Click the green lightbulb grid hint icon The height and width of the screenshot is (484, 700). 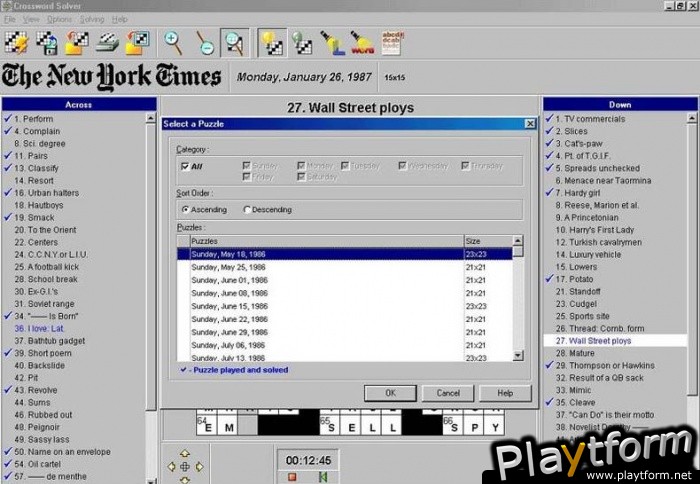tap(302, 42)
